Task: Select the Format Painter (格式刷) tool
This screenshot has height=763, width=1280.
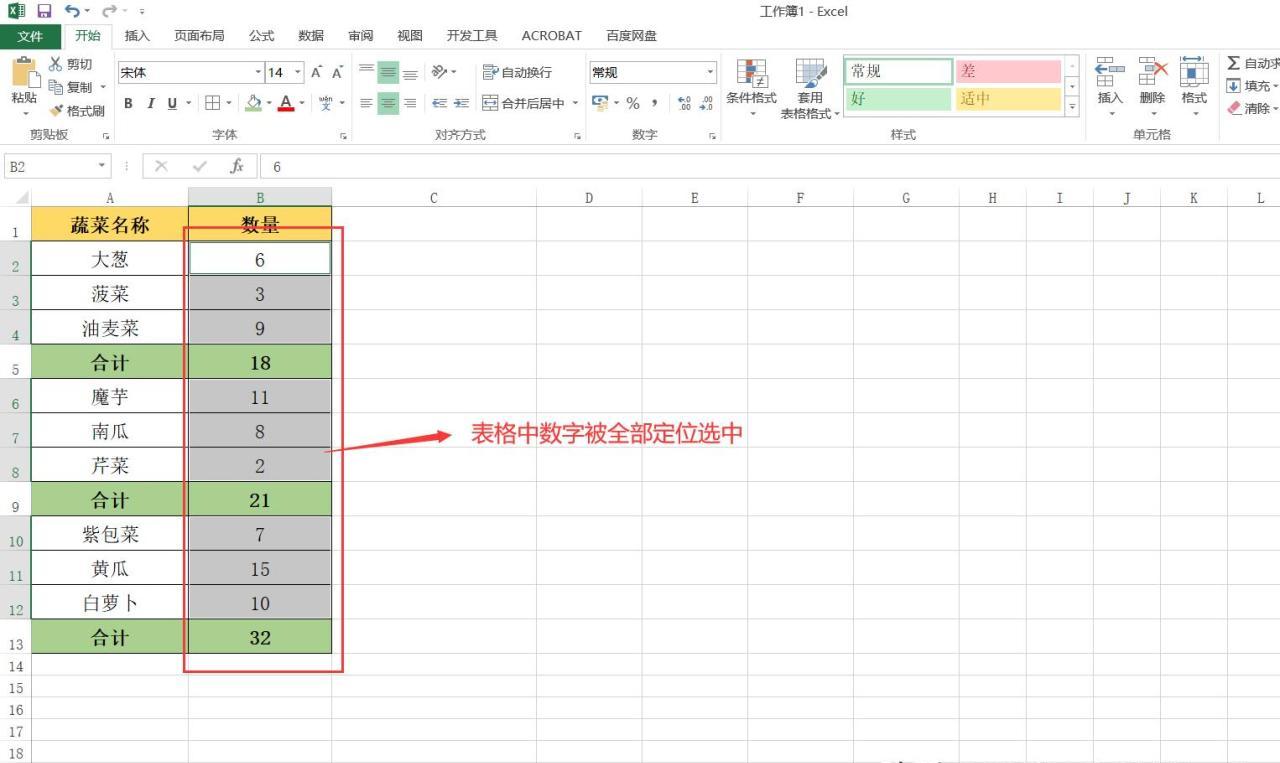Action: [77, 110]
